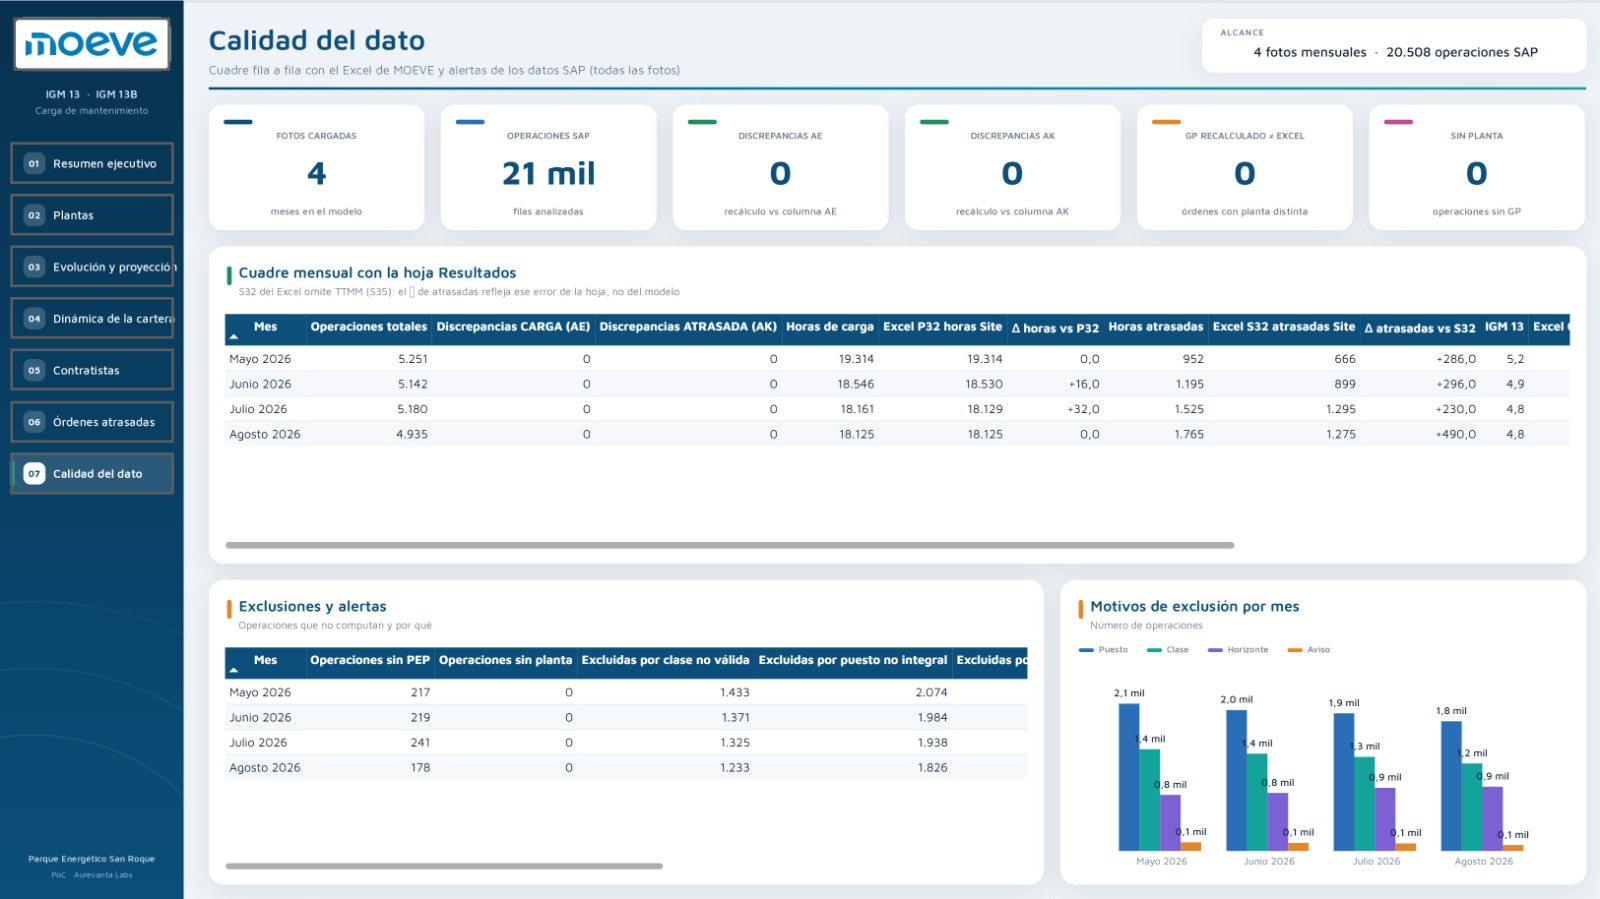Navigate to Órdenes atrasadas
The width and height of the screenshot is (1600, 899).
click(92, 422)
